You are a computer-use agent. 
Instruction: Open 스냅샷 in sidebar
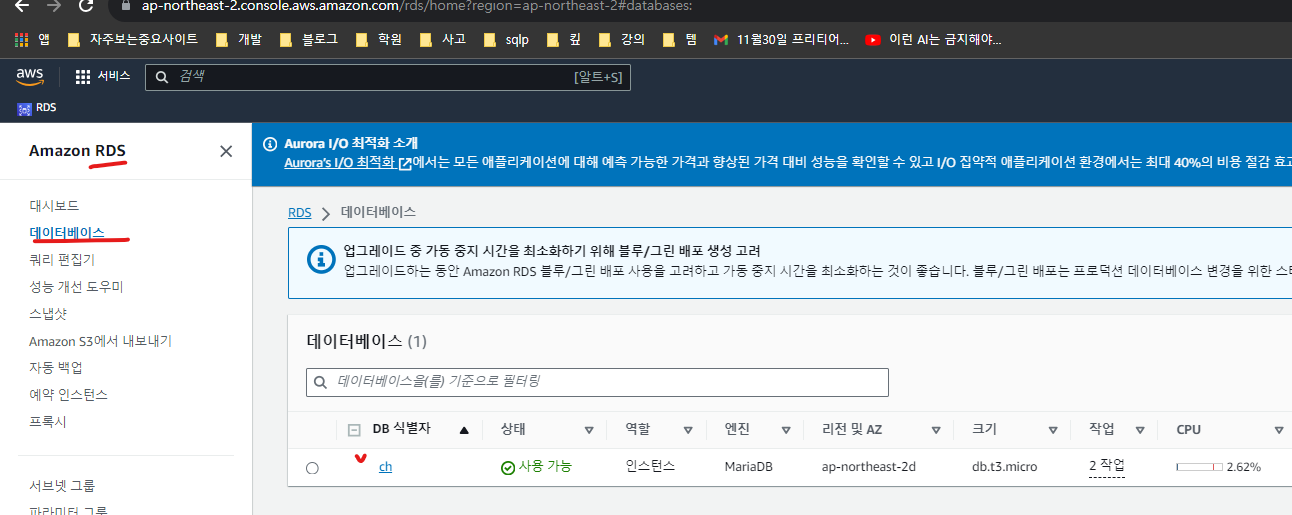pos(48,314)
